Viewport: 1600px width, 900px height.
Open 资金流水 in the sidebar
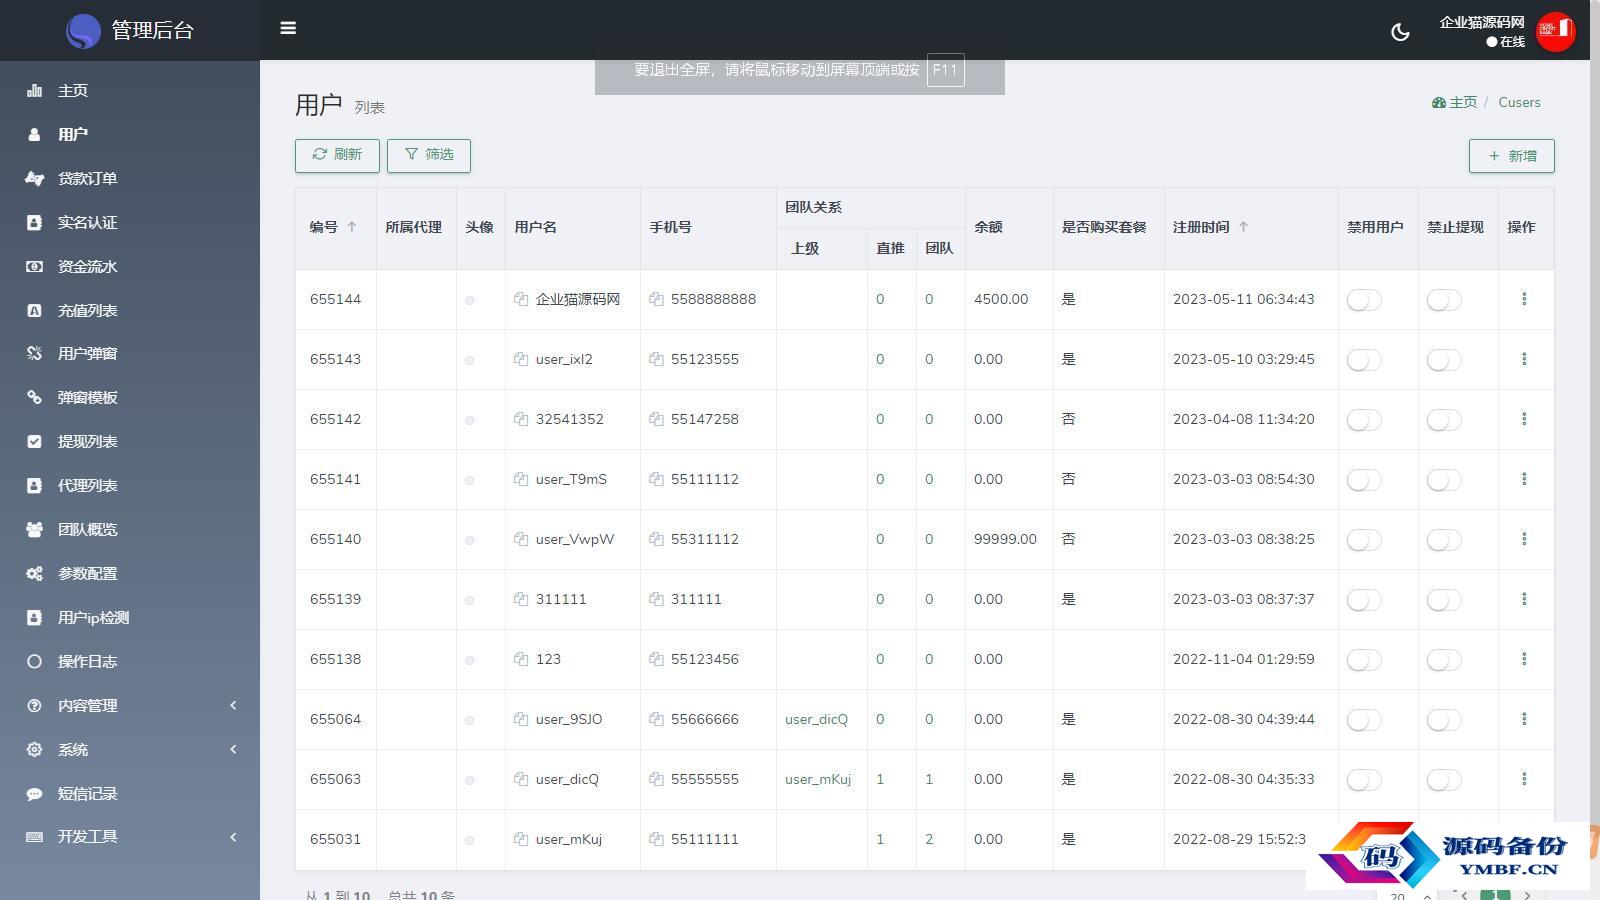130,266
